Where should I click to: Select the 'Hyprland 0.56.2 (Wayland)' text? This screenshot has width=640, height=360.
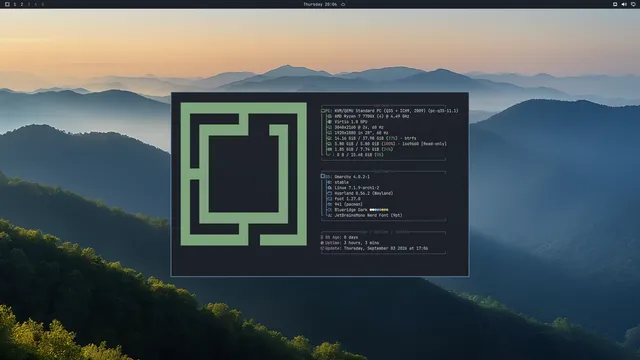364,193
